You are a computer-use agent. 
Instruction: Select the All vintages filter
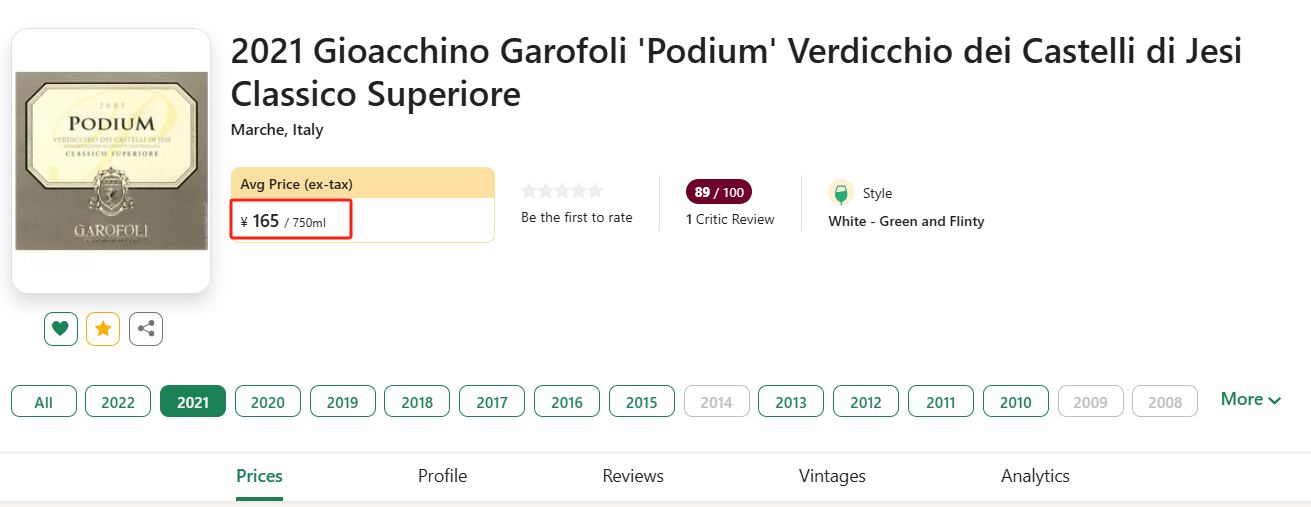click(44, 402)
